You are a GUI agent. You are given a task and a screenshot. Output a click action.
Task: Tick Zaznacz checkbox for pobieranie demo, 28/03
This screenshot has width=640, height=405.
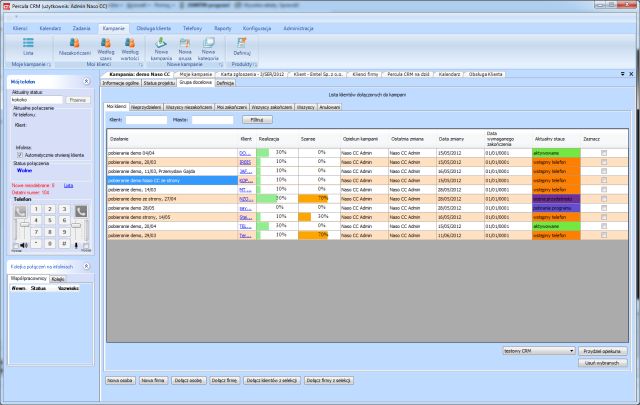[604, 162]
